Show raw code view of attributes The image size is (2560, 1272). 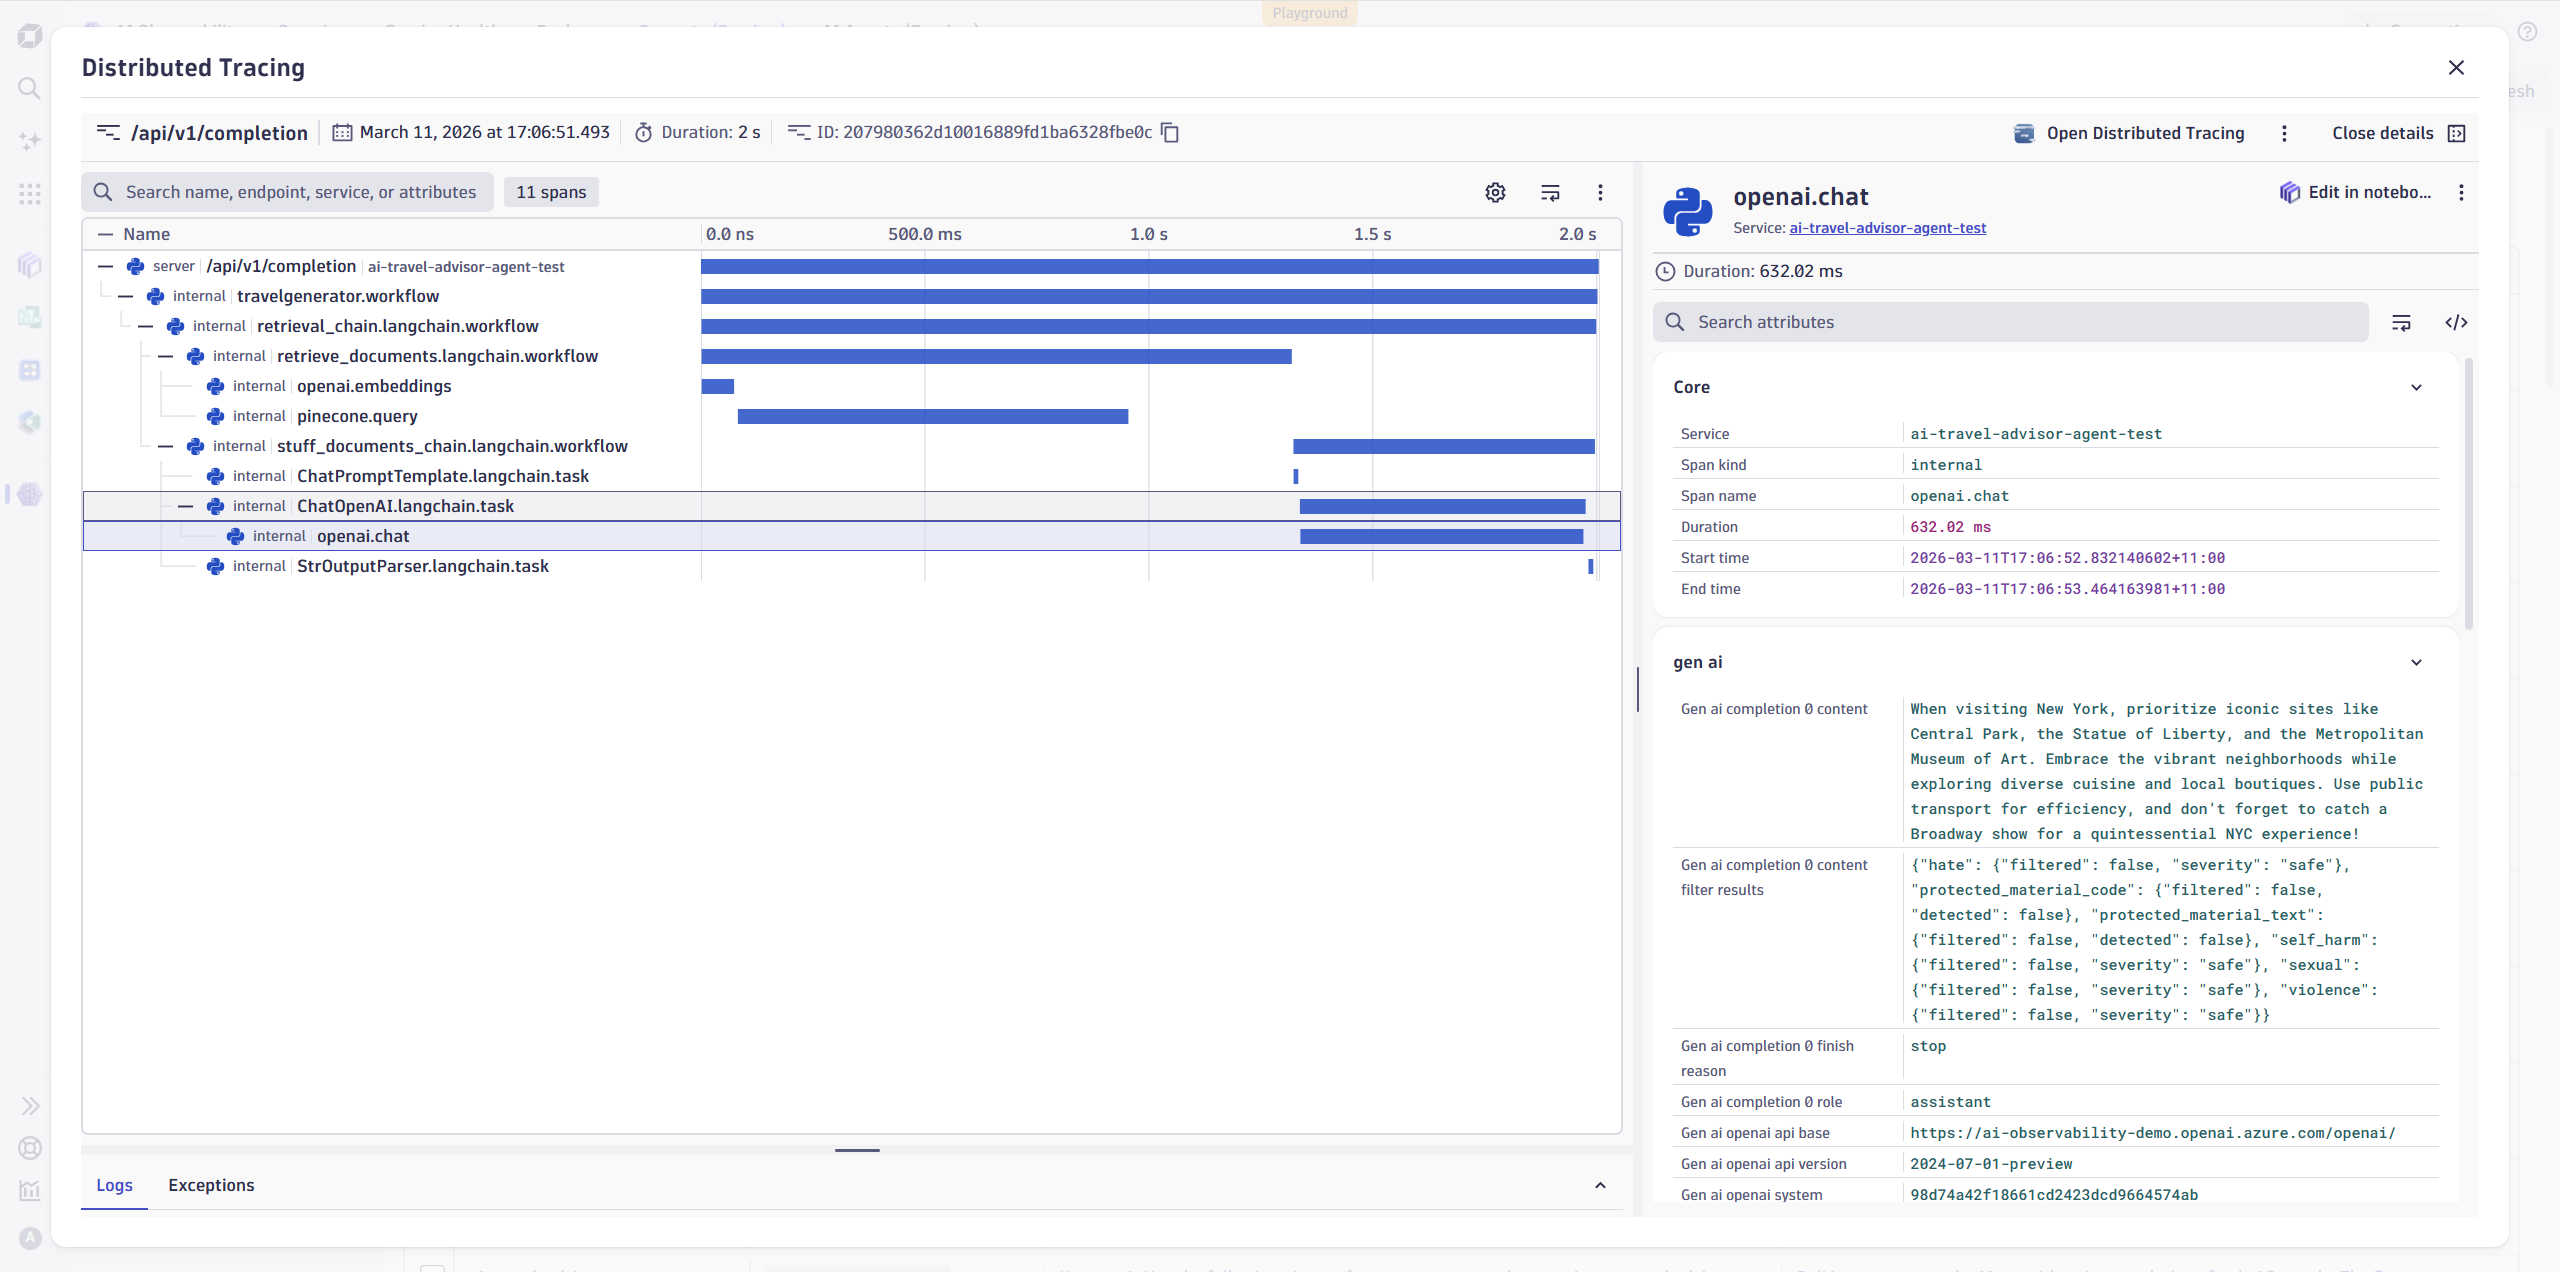pyautogui.click(x=2456, y=322)
